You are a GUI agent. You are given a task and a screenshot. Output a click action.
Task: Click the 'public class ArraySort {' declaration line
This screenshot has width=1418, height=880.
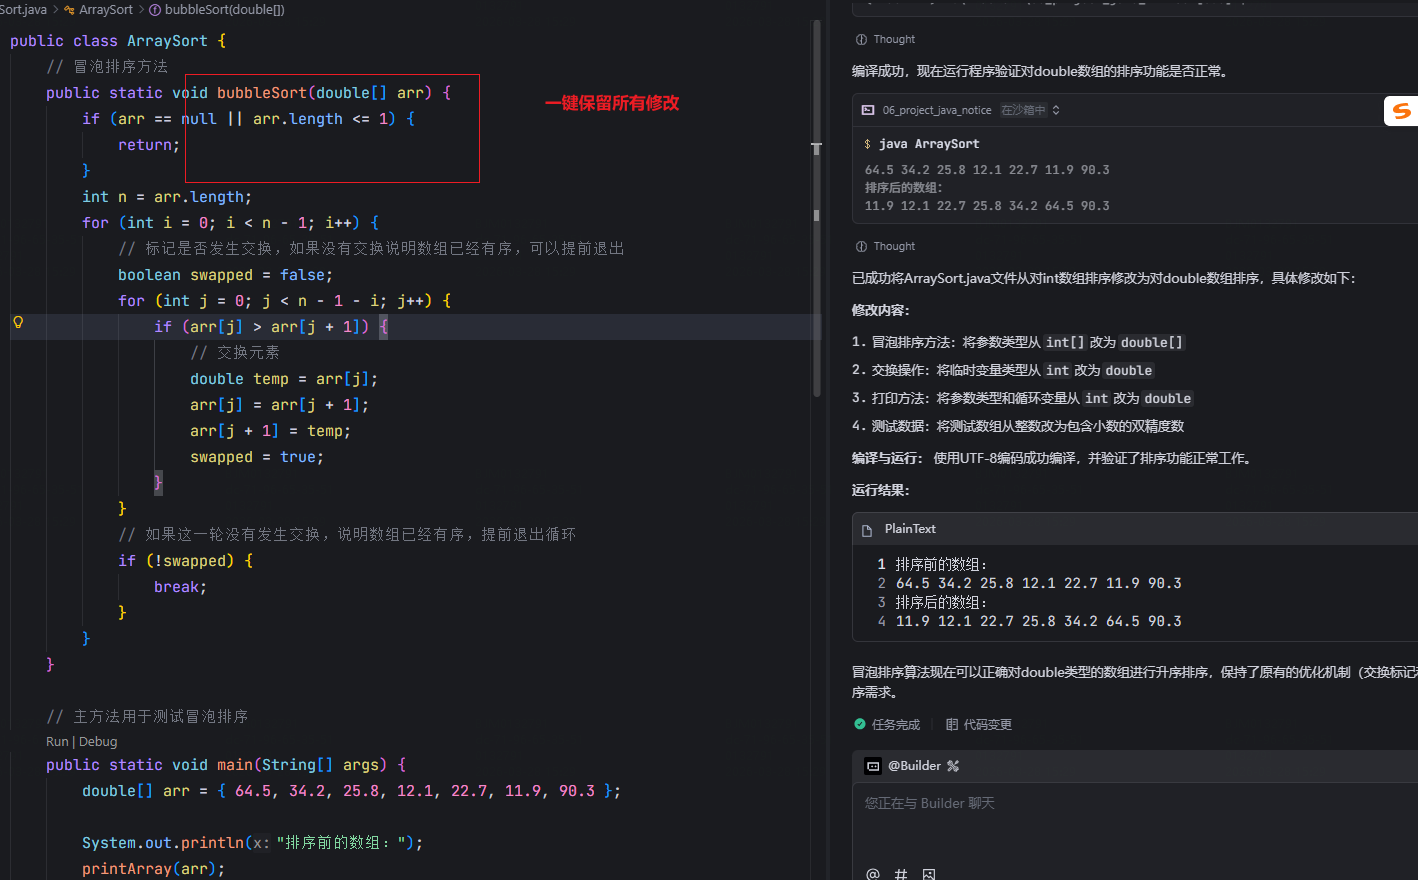click(x=118, y=41)
